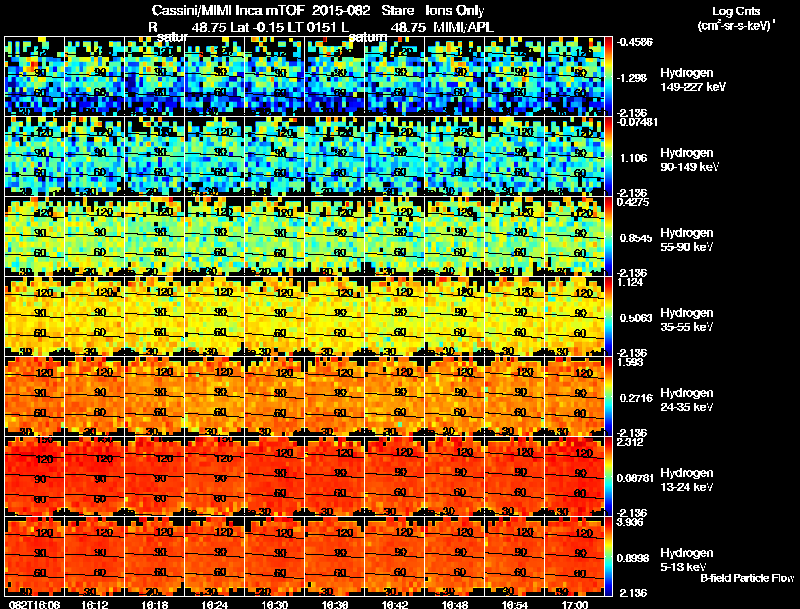
Task: Click the '1.106' colorbar value
Action: tap(633, 158)
